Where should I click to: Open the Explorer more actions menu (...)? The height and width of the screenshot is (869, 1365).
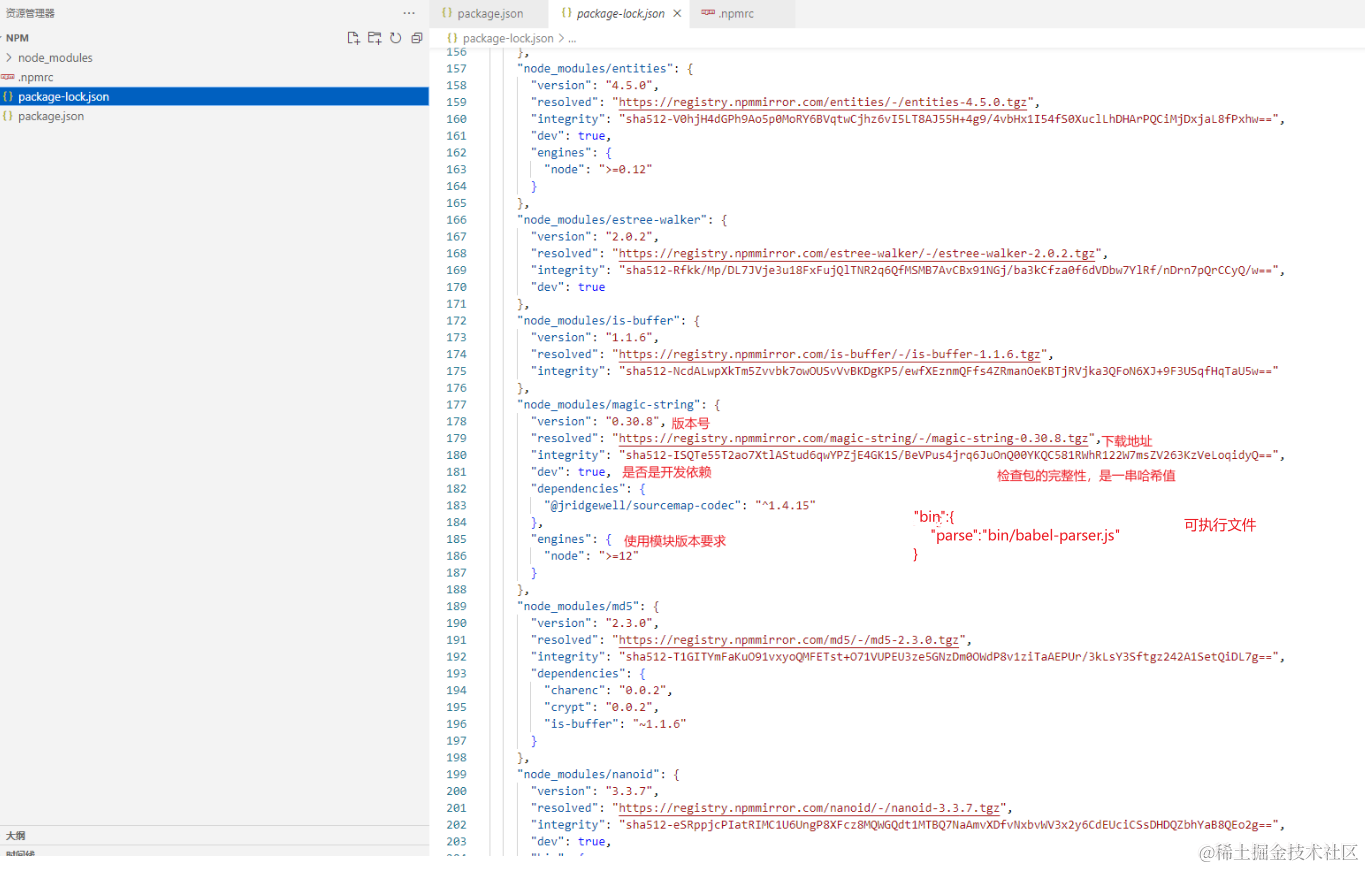(409, 12)
